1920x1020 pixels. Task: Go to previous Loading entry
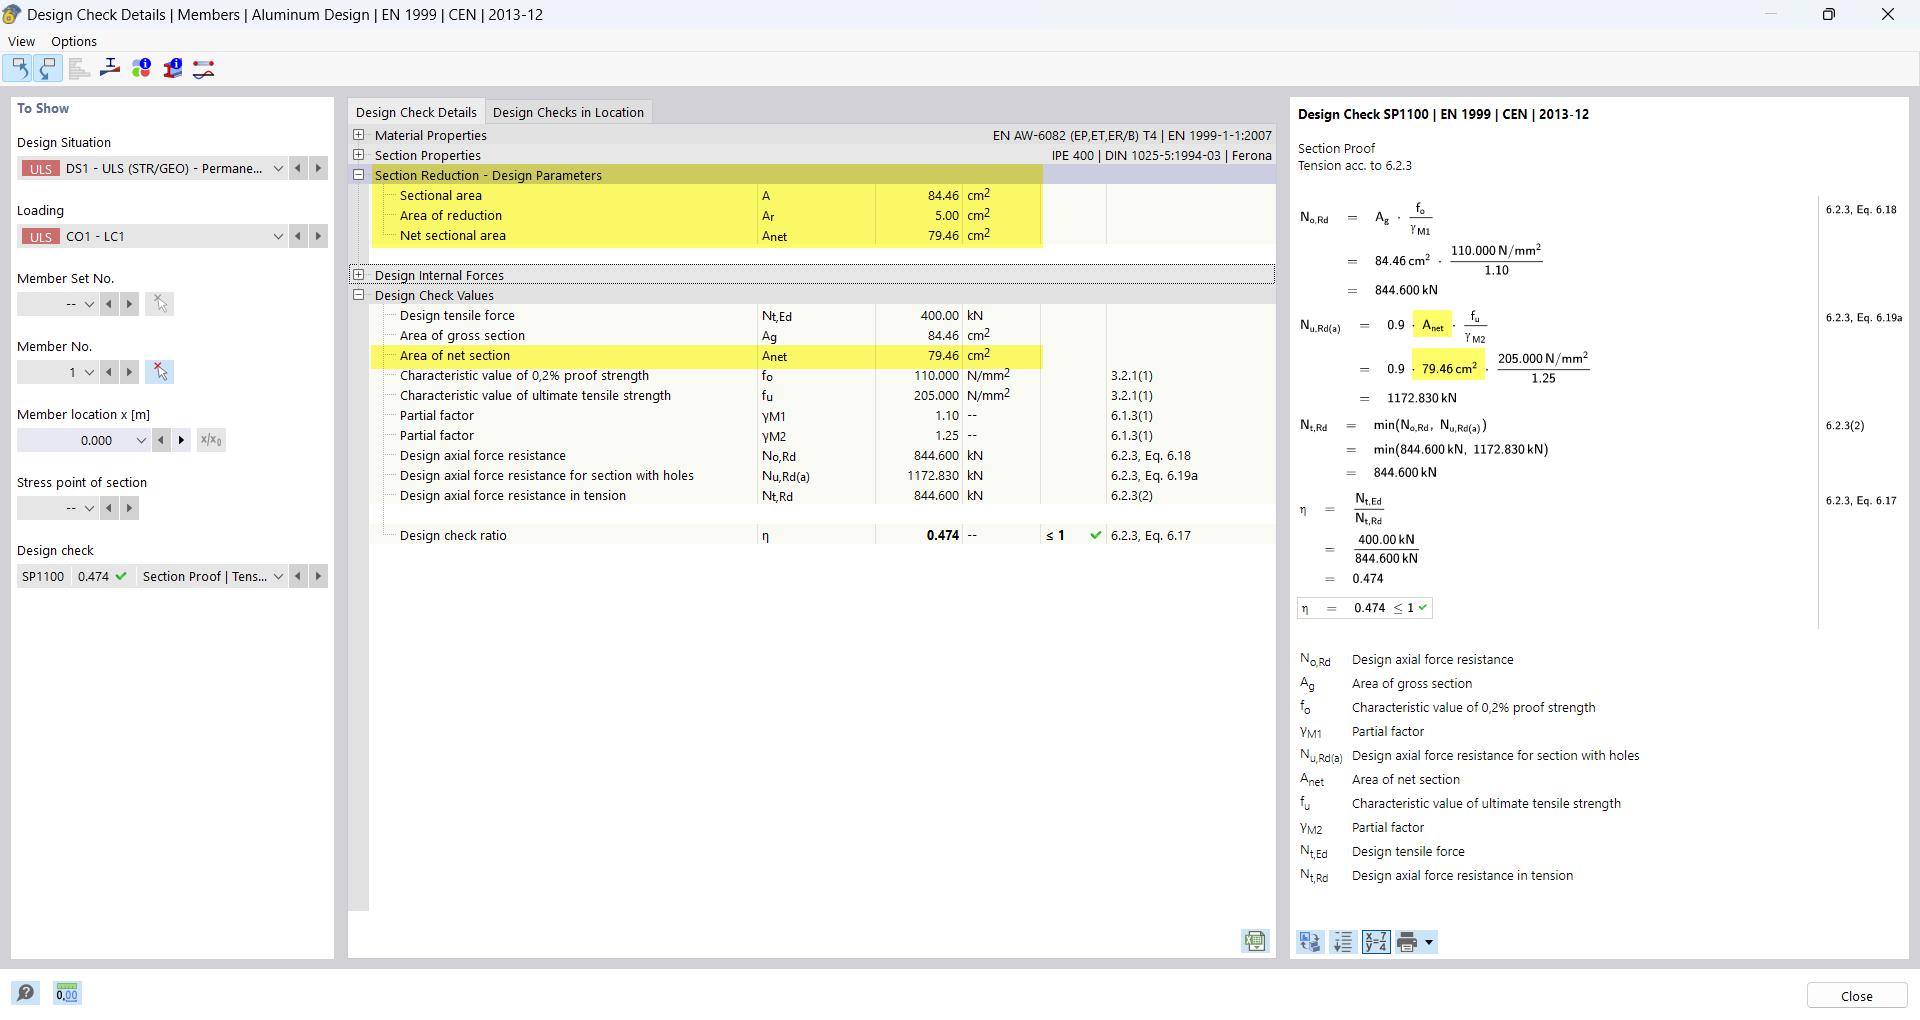coord(298,236)
